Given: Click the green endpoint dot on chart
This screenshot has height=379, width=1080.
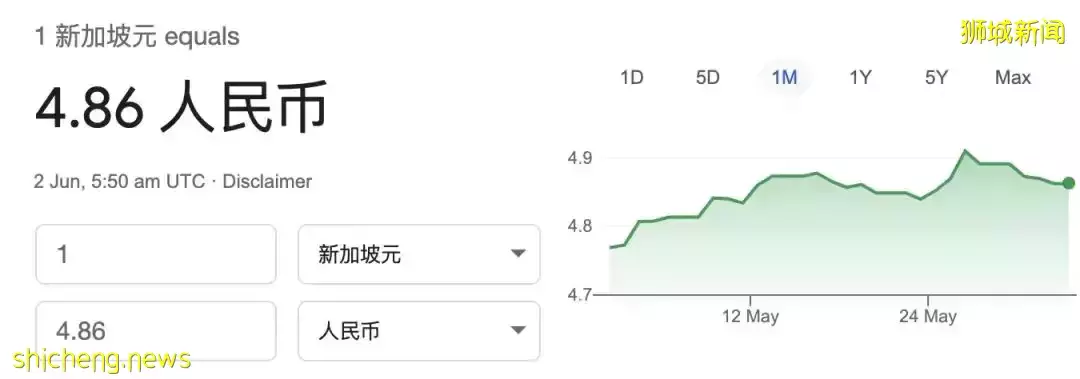Looking at the screenshot, I should (x=1068, y=183).
